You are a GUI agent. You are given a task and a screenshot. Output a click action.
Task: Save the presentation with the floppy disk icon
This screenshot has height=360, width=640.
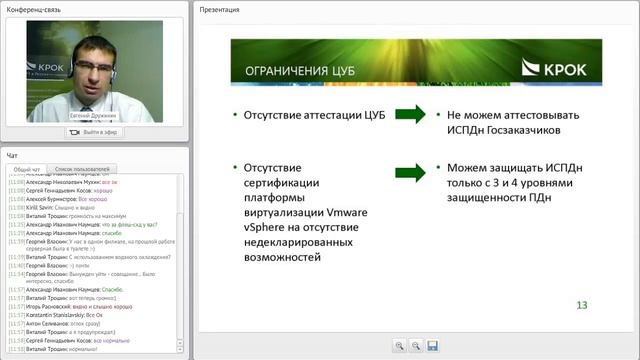click(432, 346)
